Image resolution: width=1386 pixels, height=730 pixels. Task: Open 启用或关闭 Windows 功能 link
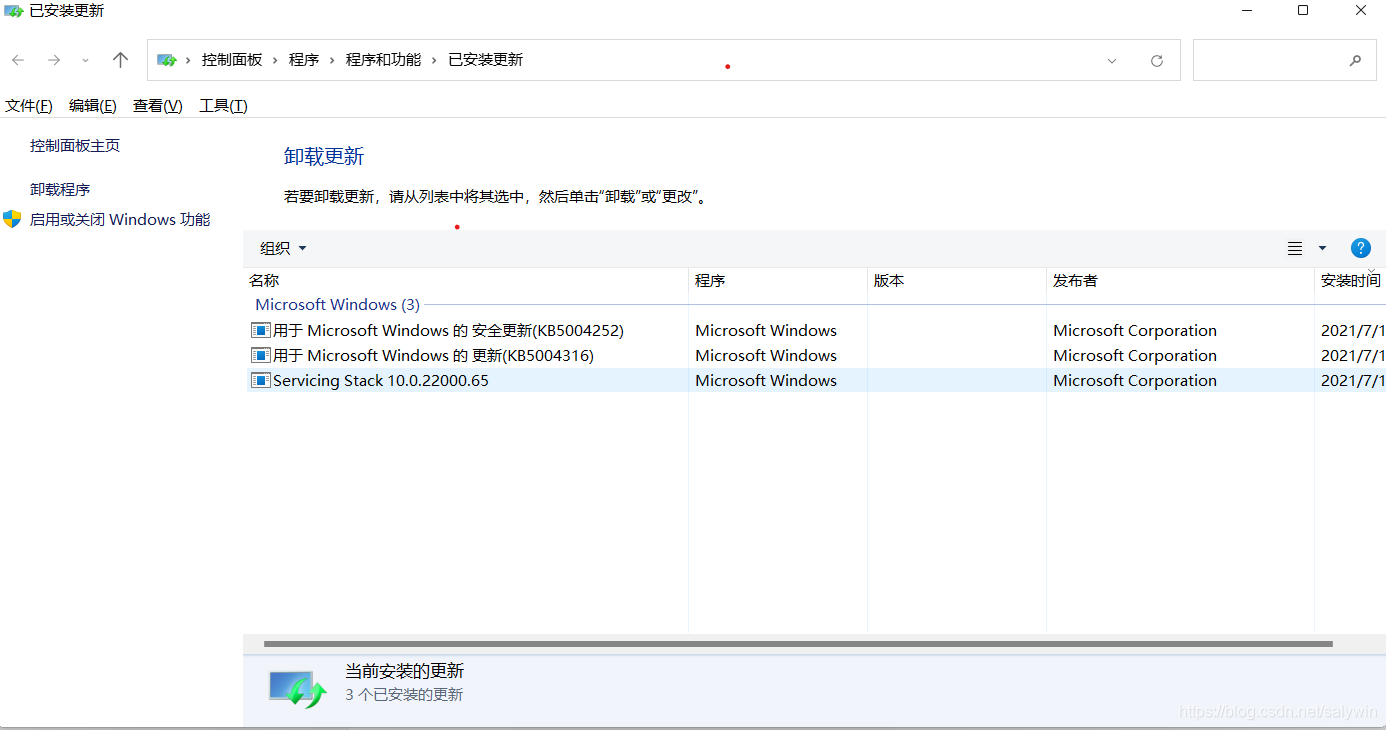point(120,219)
